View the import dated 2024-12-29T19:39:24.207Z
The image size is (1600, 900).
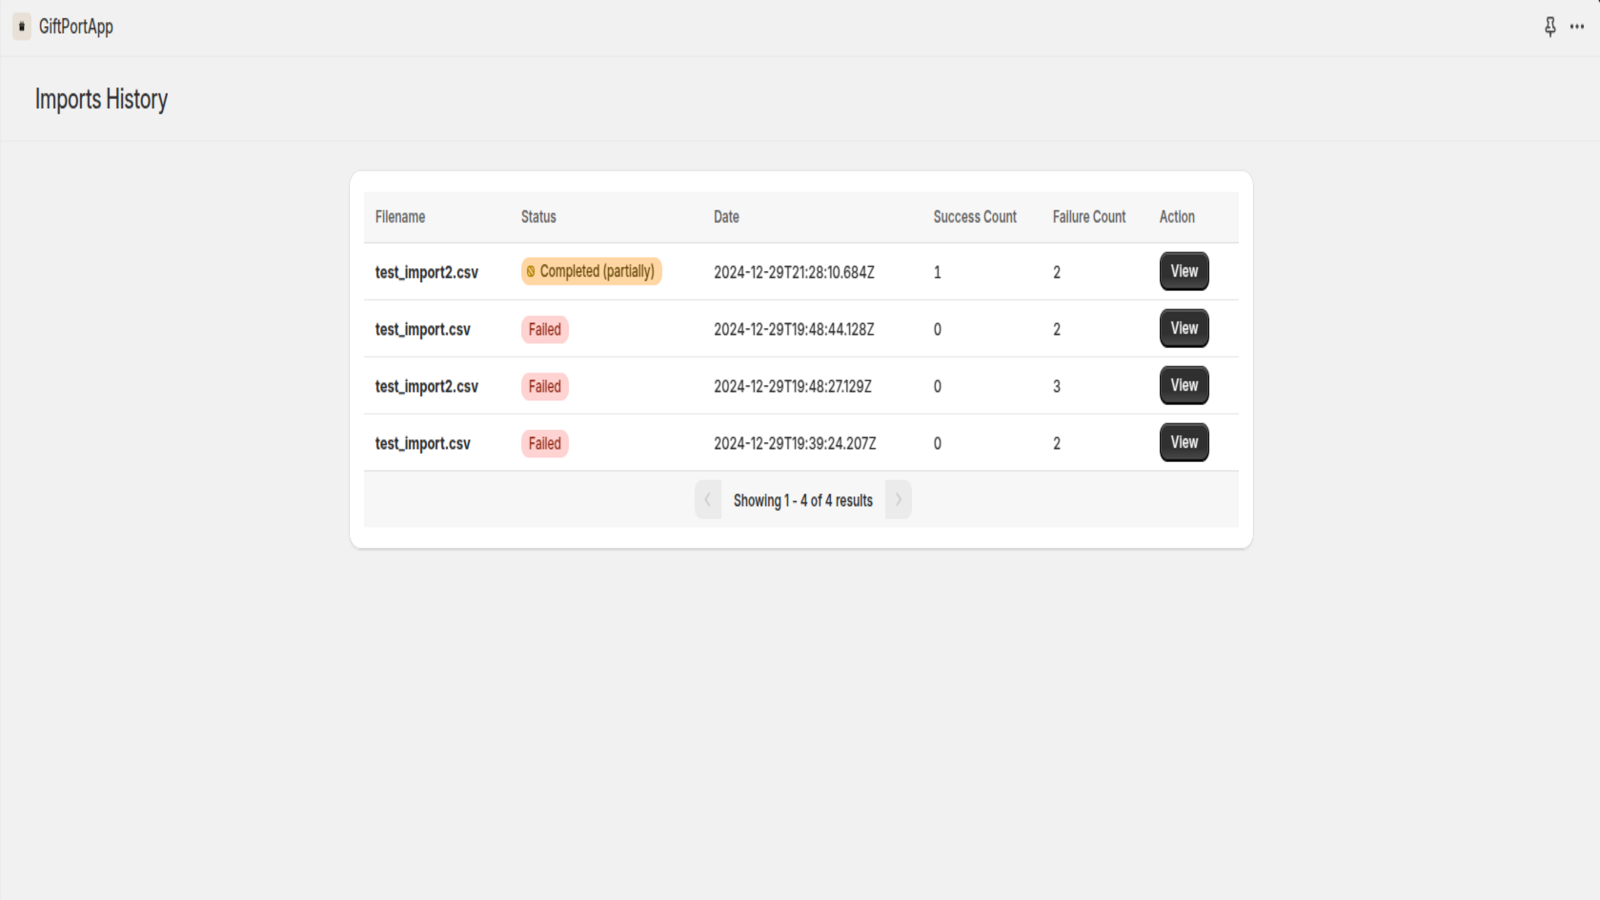coord(1184,443)
